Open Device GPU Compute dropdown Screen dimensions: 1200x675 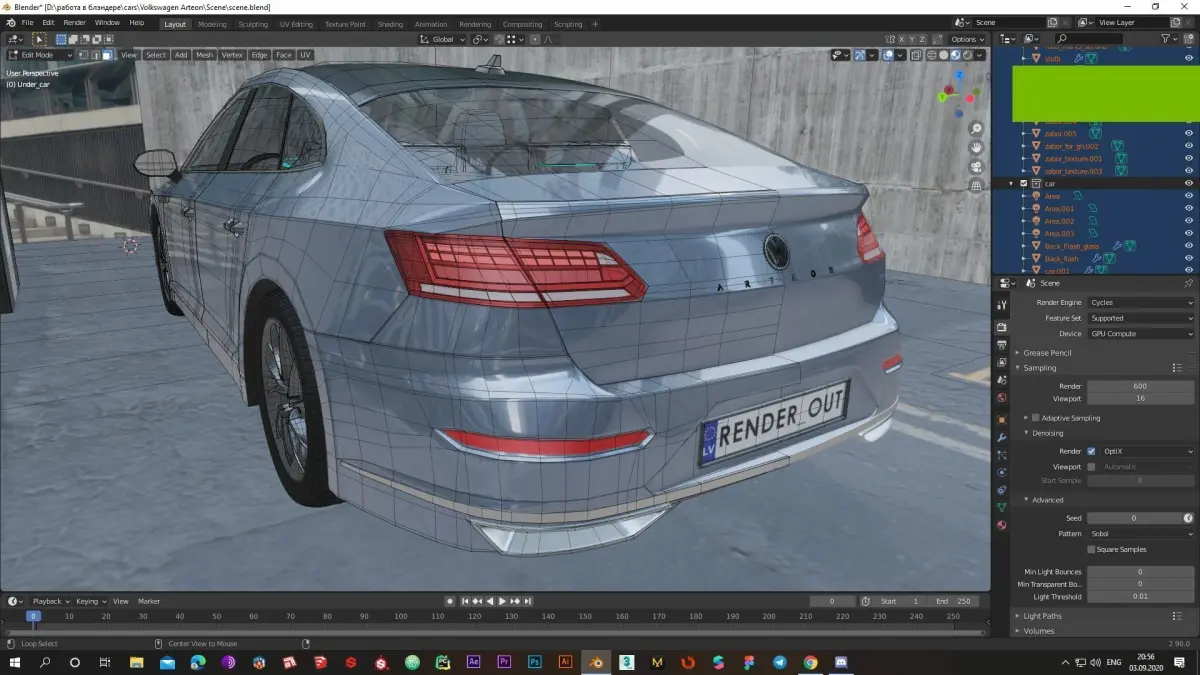coord(1141,334)
